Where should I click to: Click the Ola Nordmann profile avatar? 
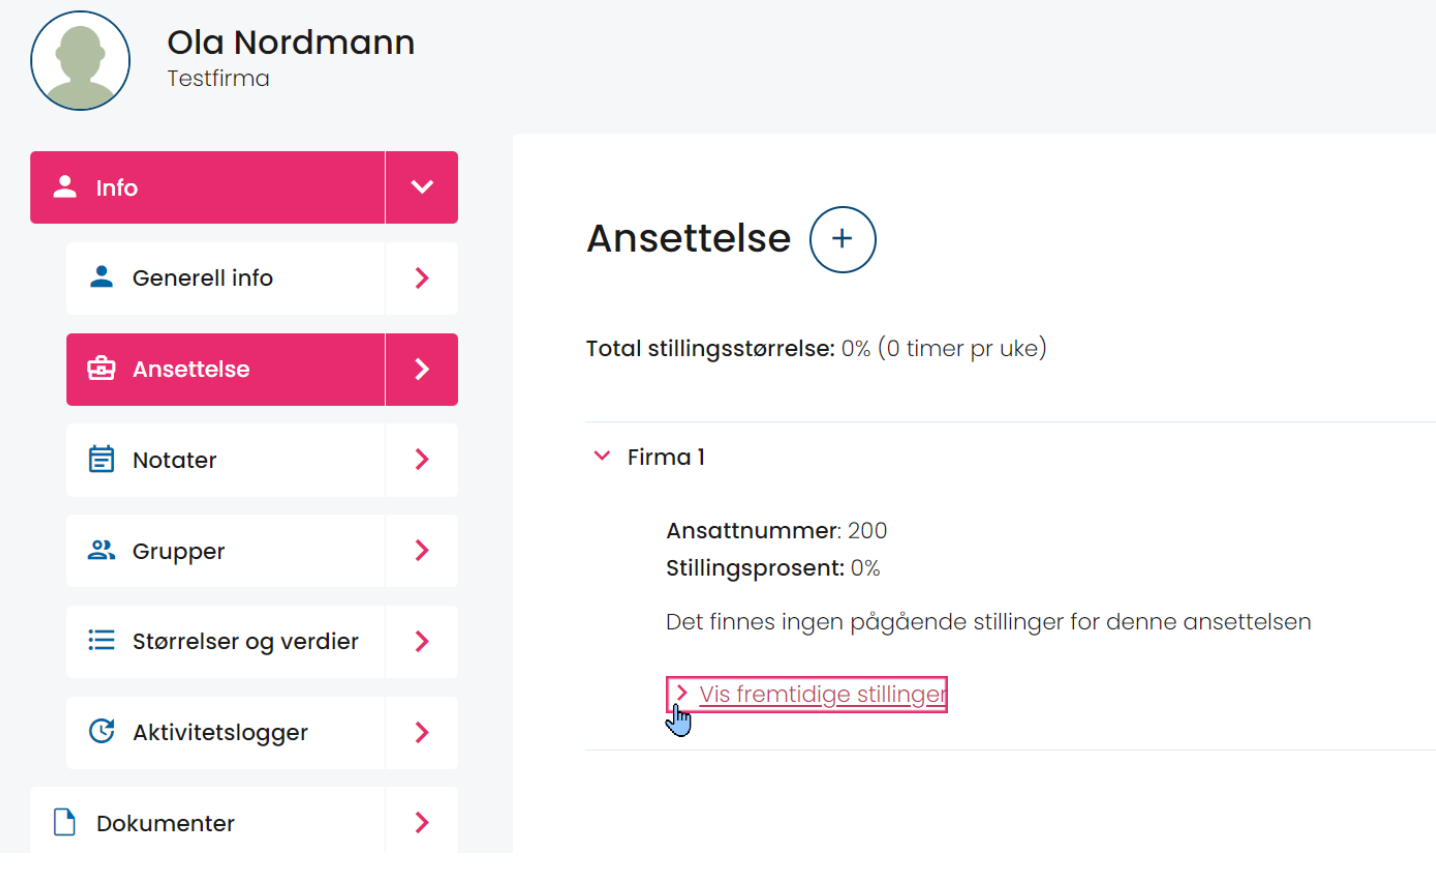coord(80,61)
